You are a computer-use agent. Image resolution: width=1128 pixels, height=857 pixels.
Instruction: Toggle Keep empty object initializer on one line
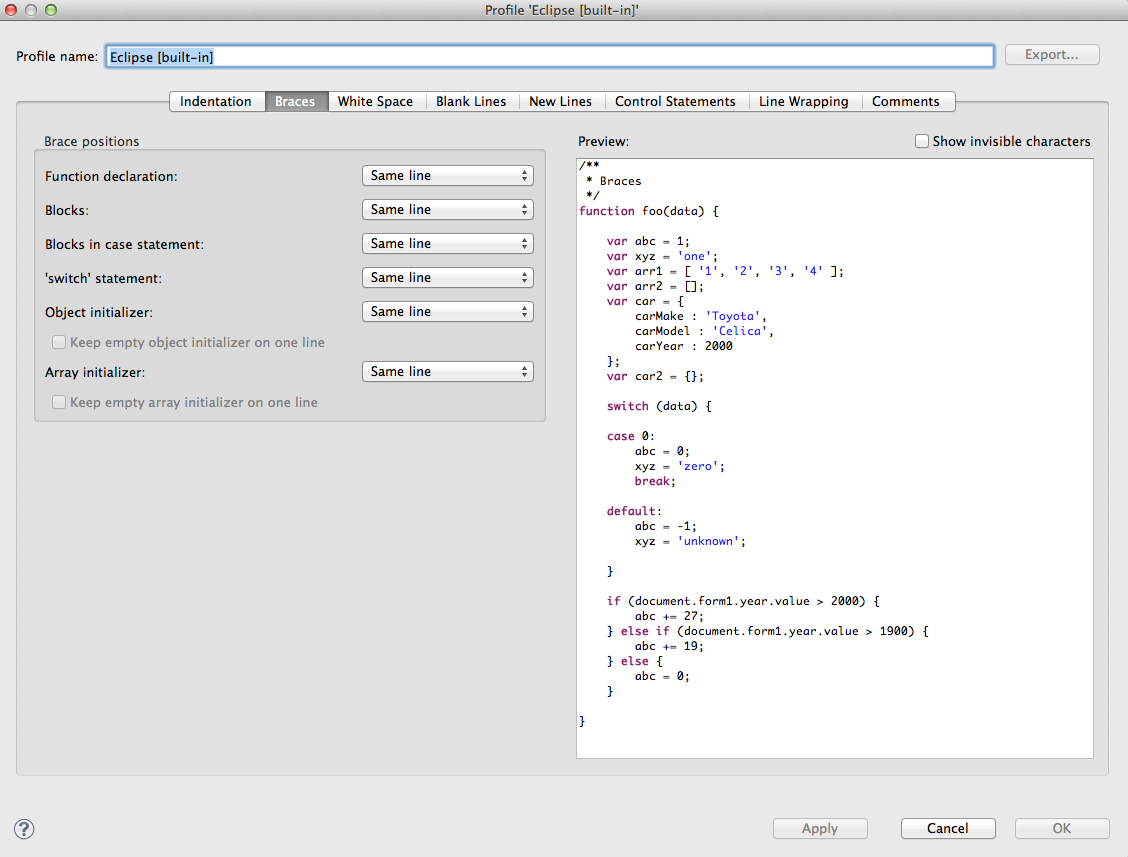point(59,343)
